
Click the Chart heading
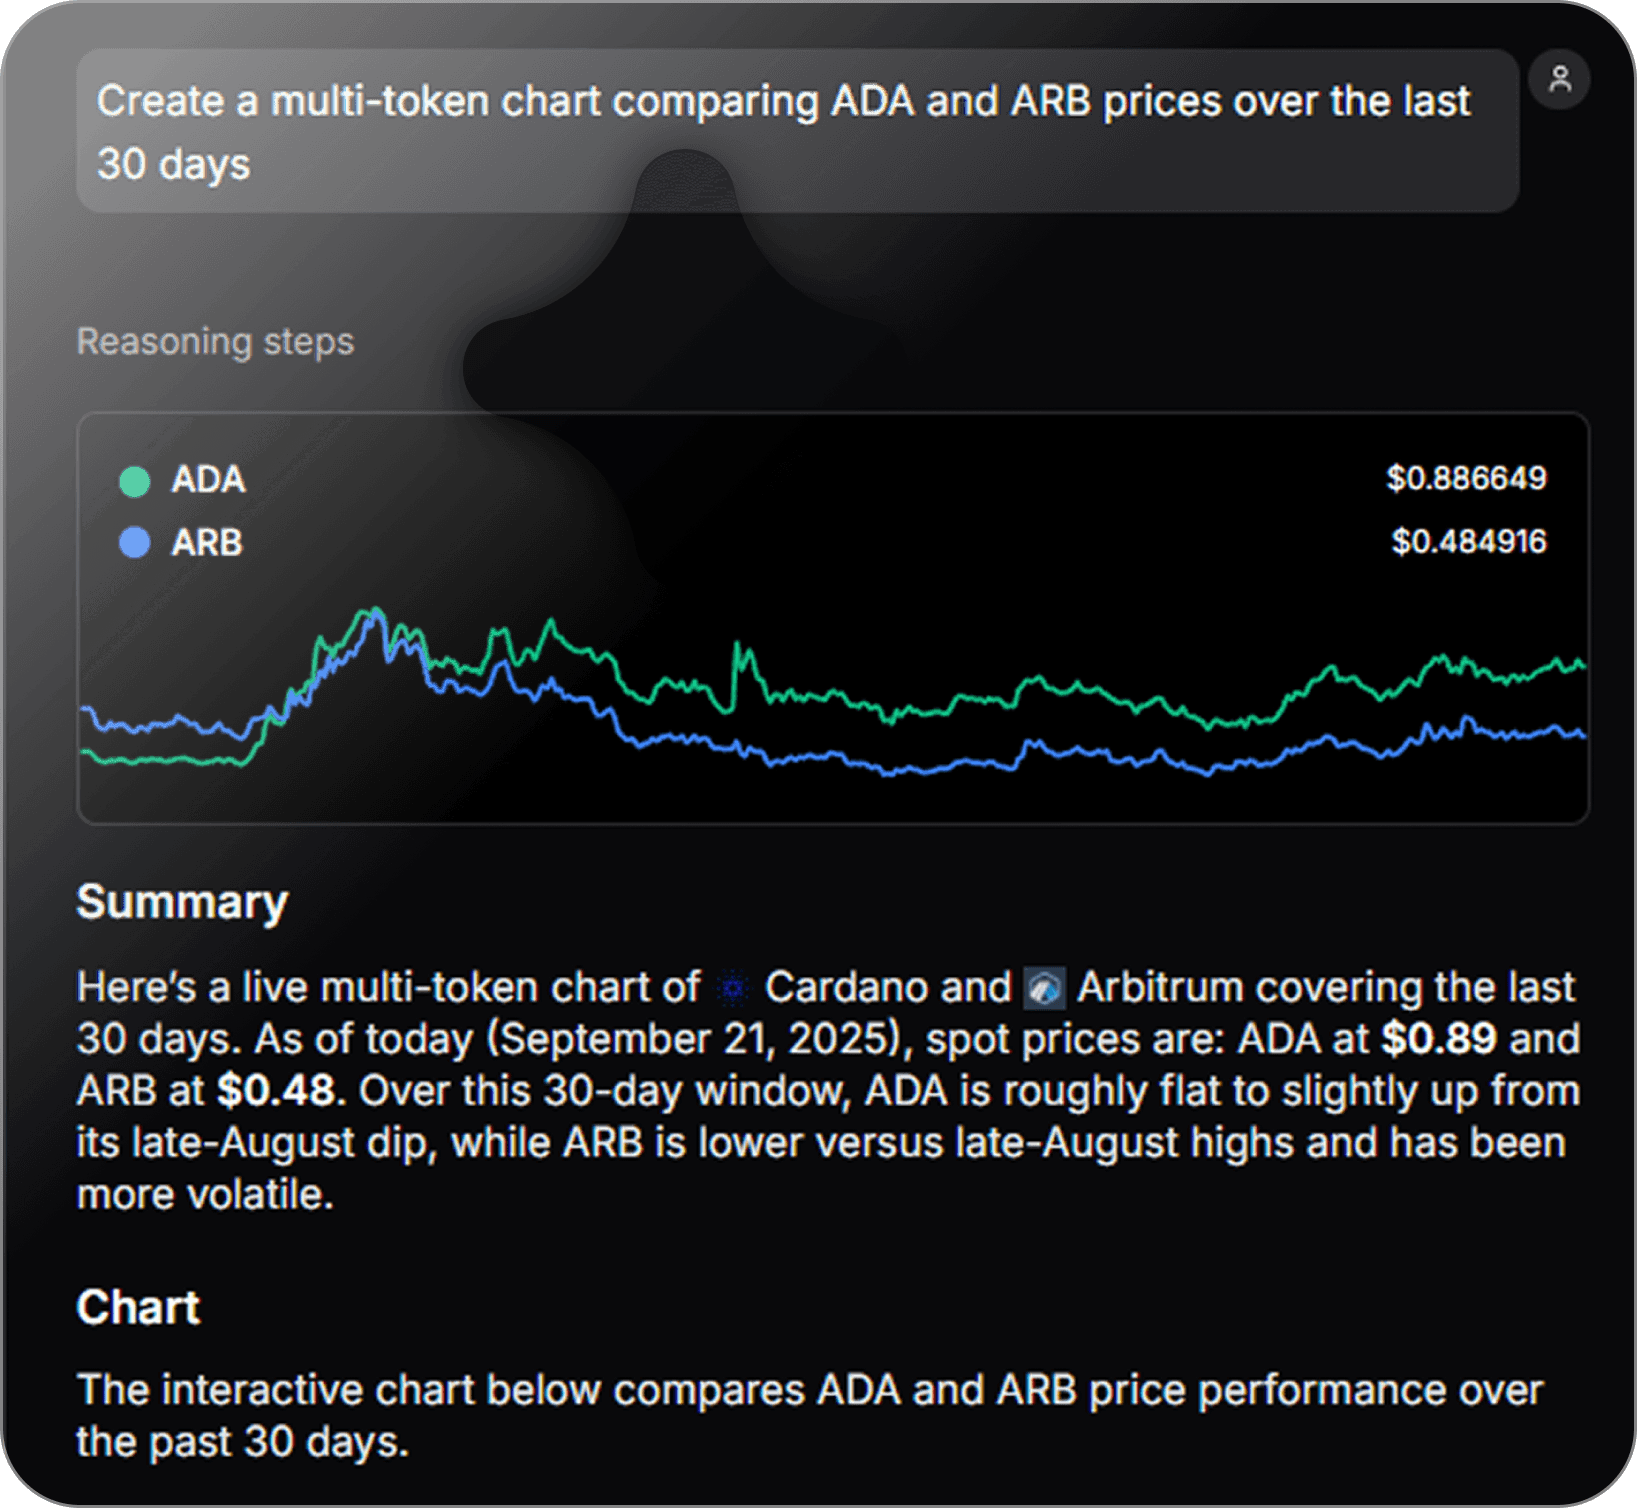[x=138, y=1308]
